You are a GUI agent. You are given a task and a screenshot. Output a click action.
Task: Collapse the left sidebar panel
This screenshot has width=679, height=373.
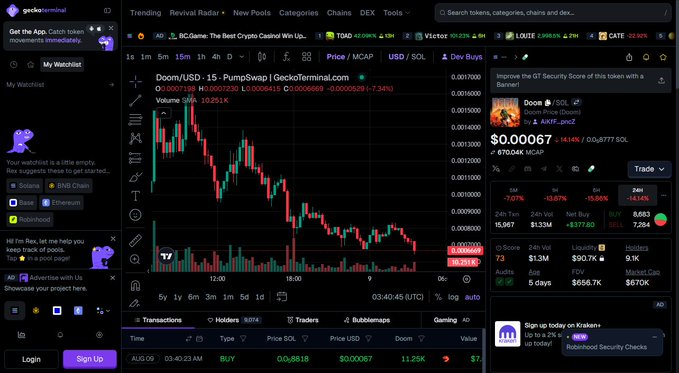click(x=107, y=10)
